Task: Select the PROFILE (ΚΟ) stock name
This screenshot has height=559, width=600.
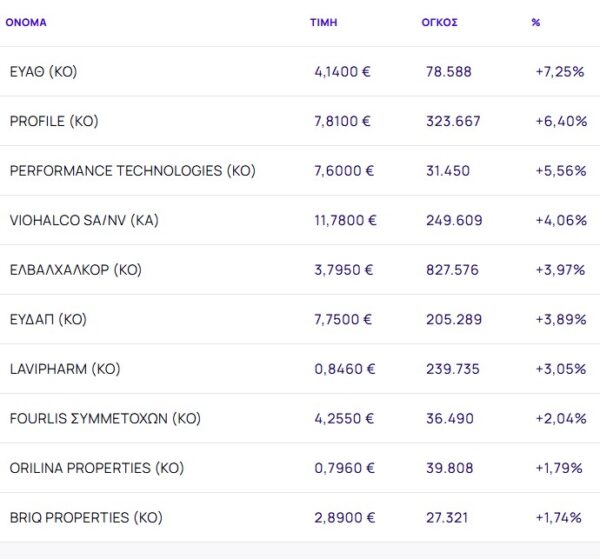Action: pos(54,121)
